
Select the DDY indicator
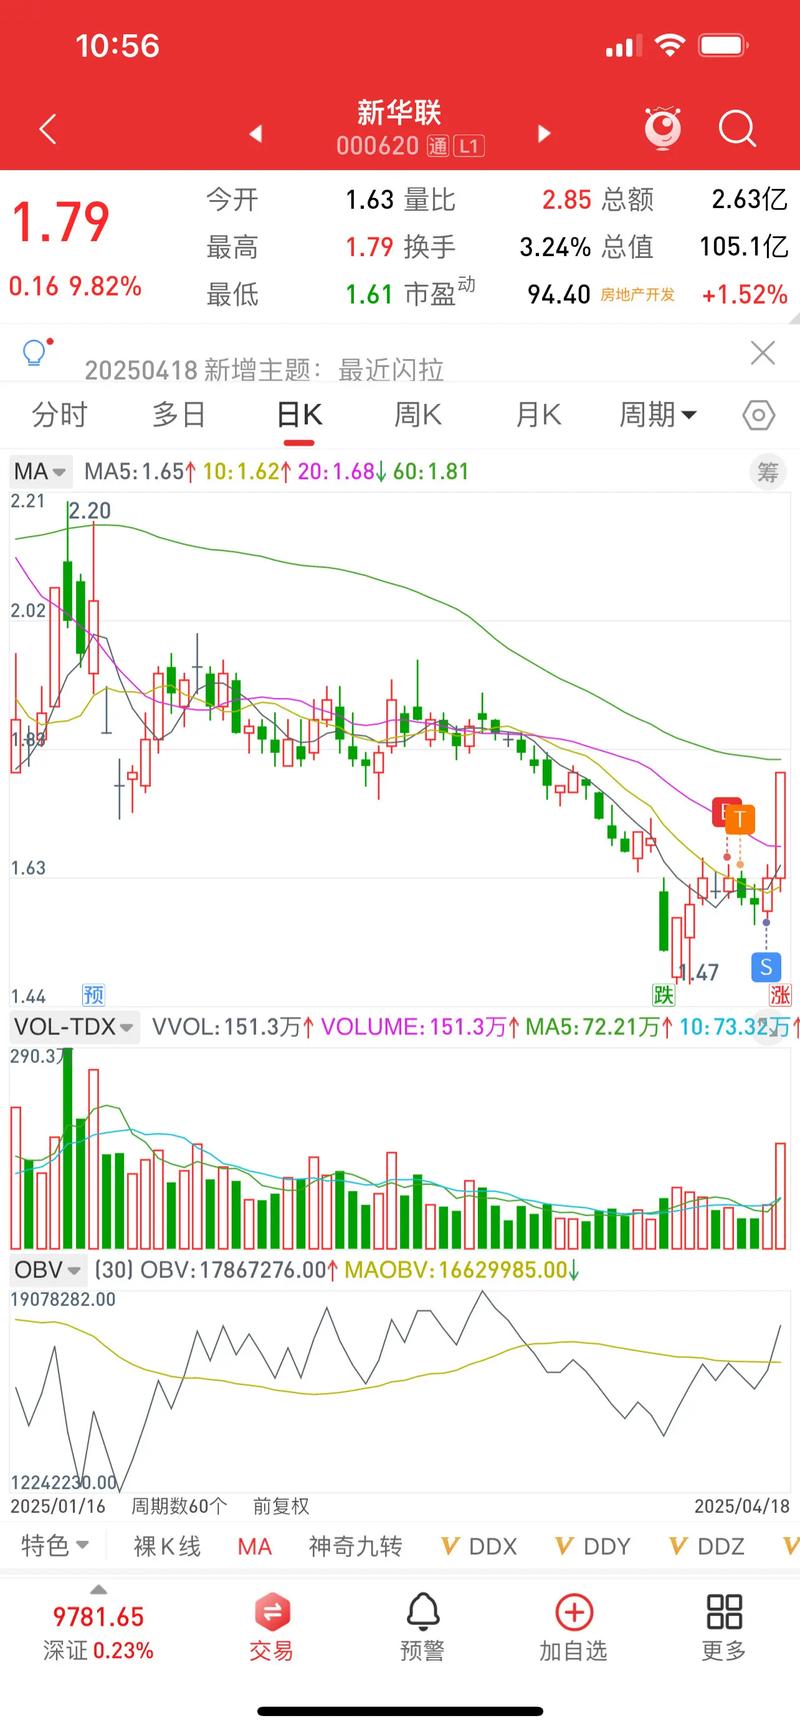[x=593, y=1547]
